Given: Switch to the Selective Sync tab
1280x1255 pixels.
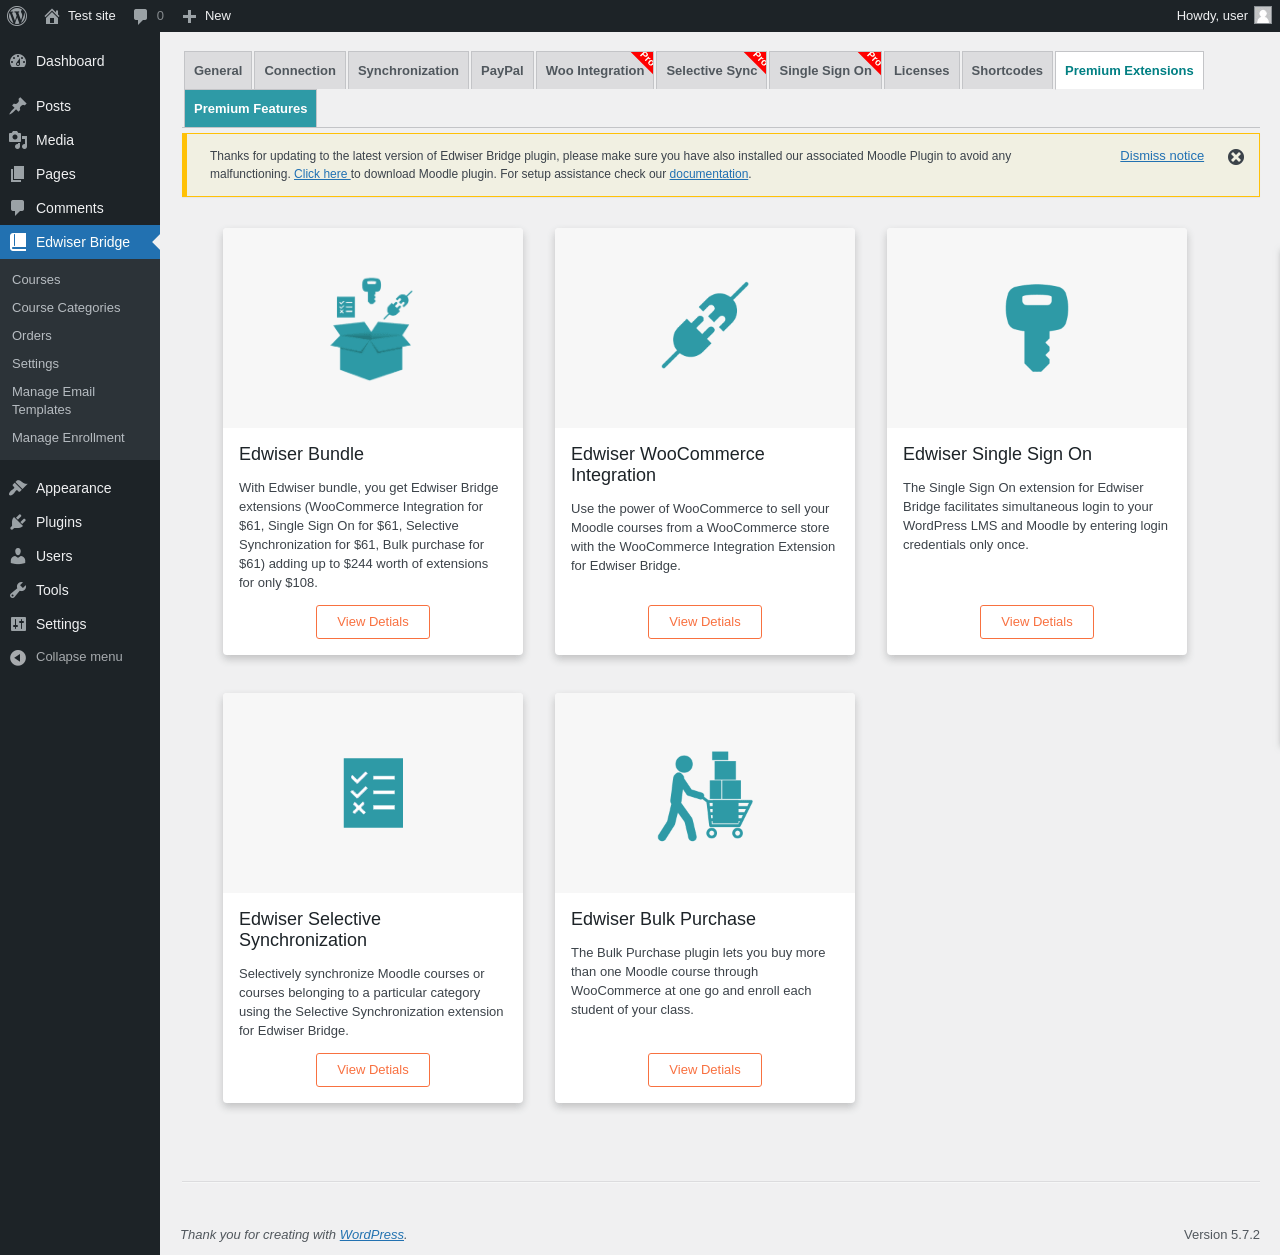Looking at the screenshot, I should (x=712, y=70).
